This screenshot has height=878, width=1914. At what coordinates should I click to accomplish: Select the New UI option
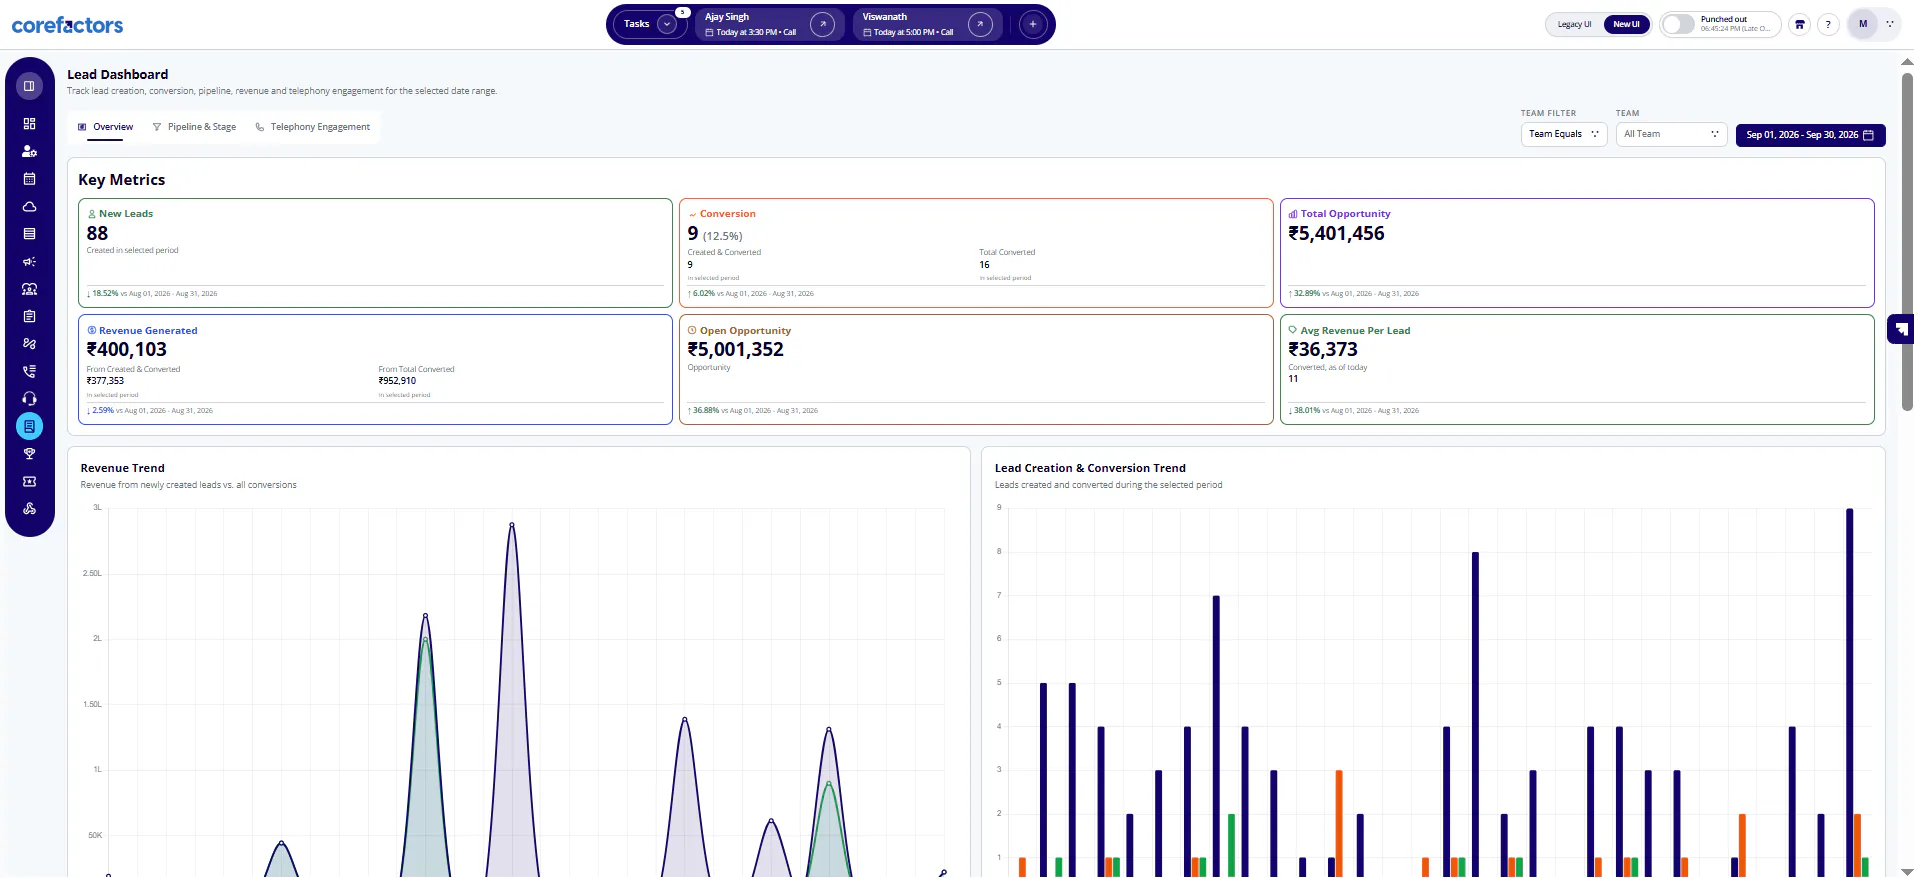point(1626,24)
